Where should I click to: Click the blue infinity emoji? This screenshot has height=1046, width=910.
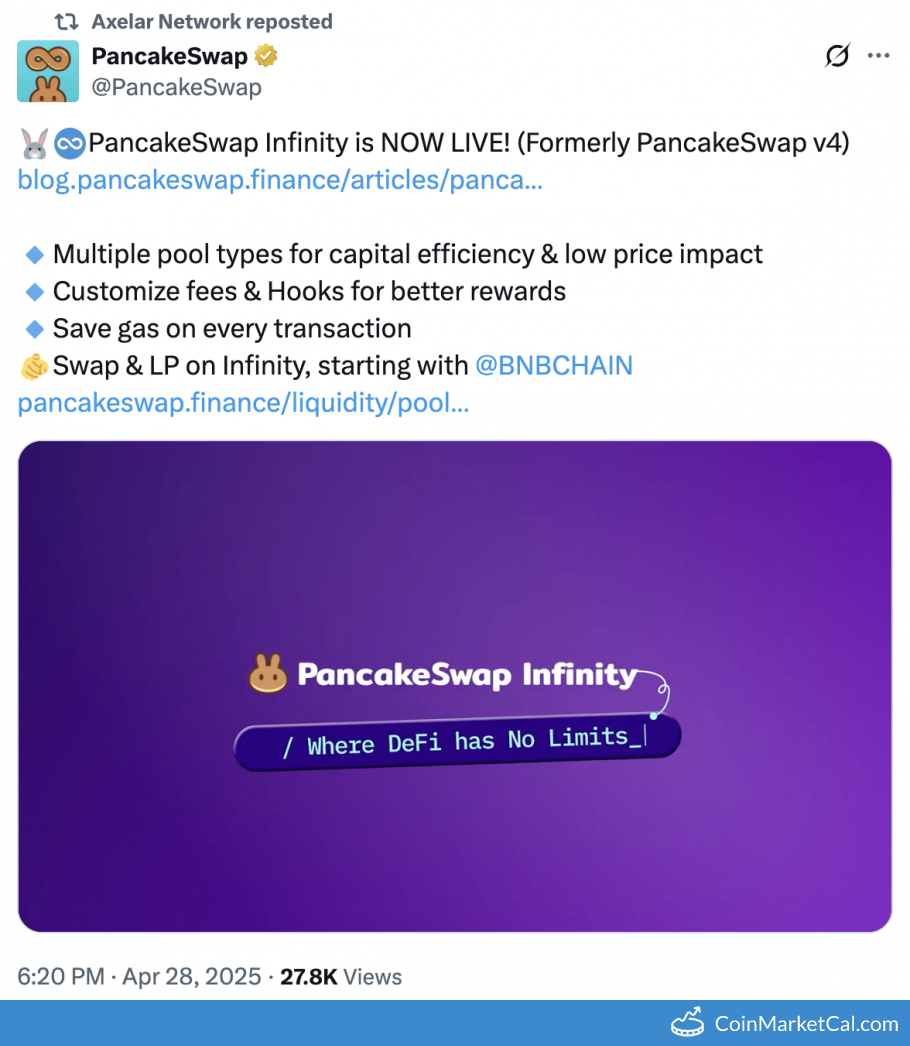[x=68, y=145]
